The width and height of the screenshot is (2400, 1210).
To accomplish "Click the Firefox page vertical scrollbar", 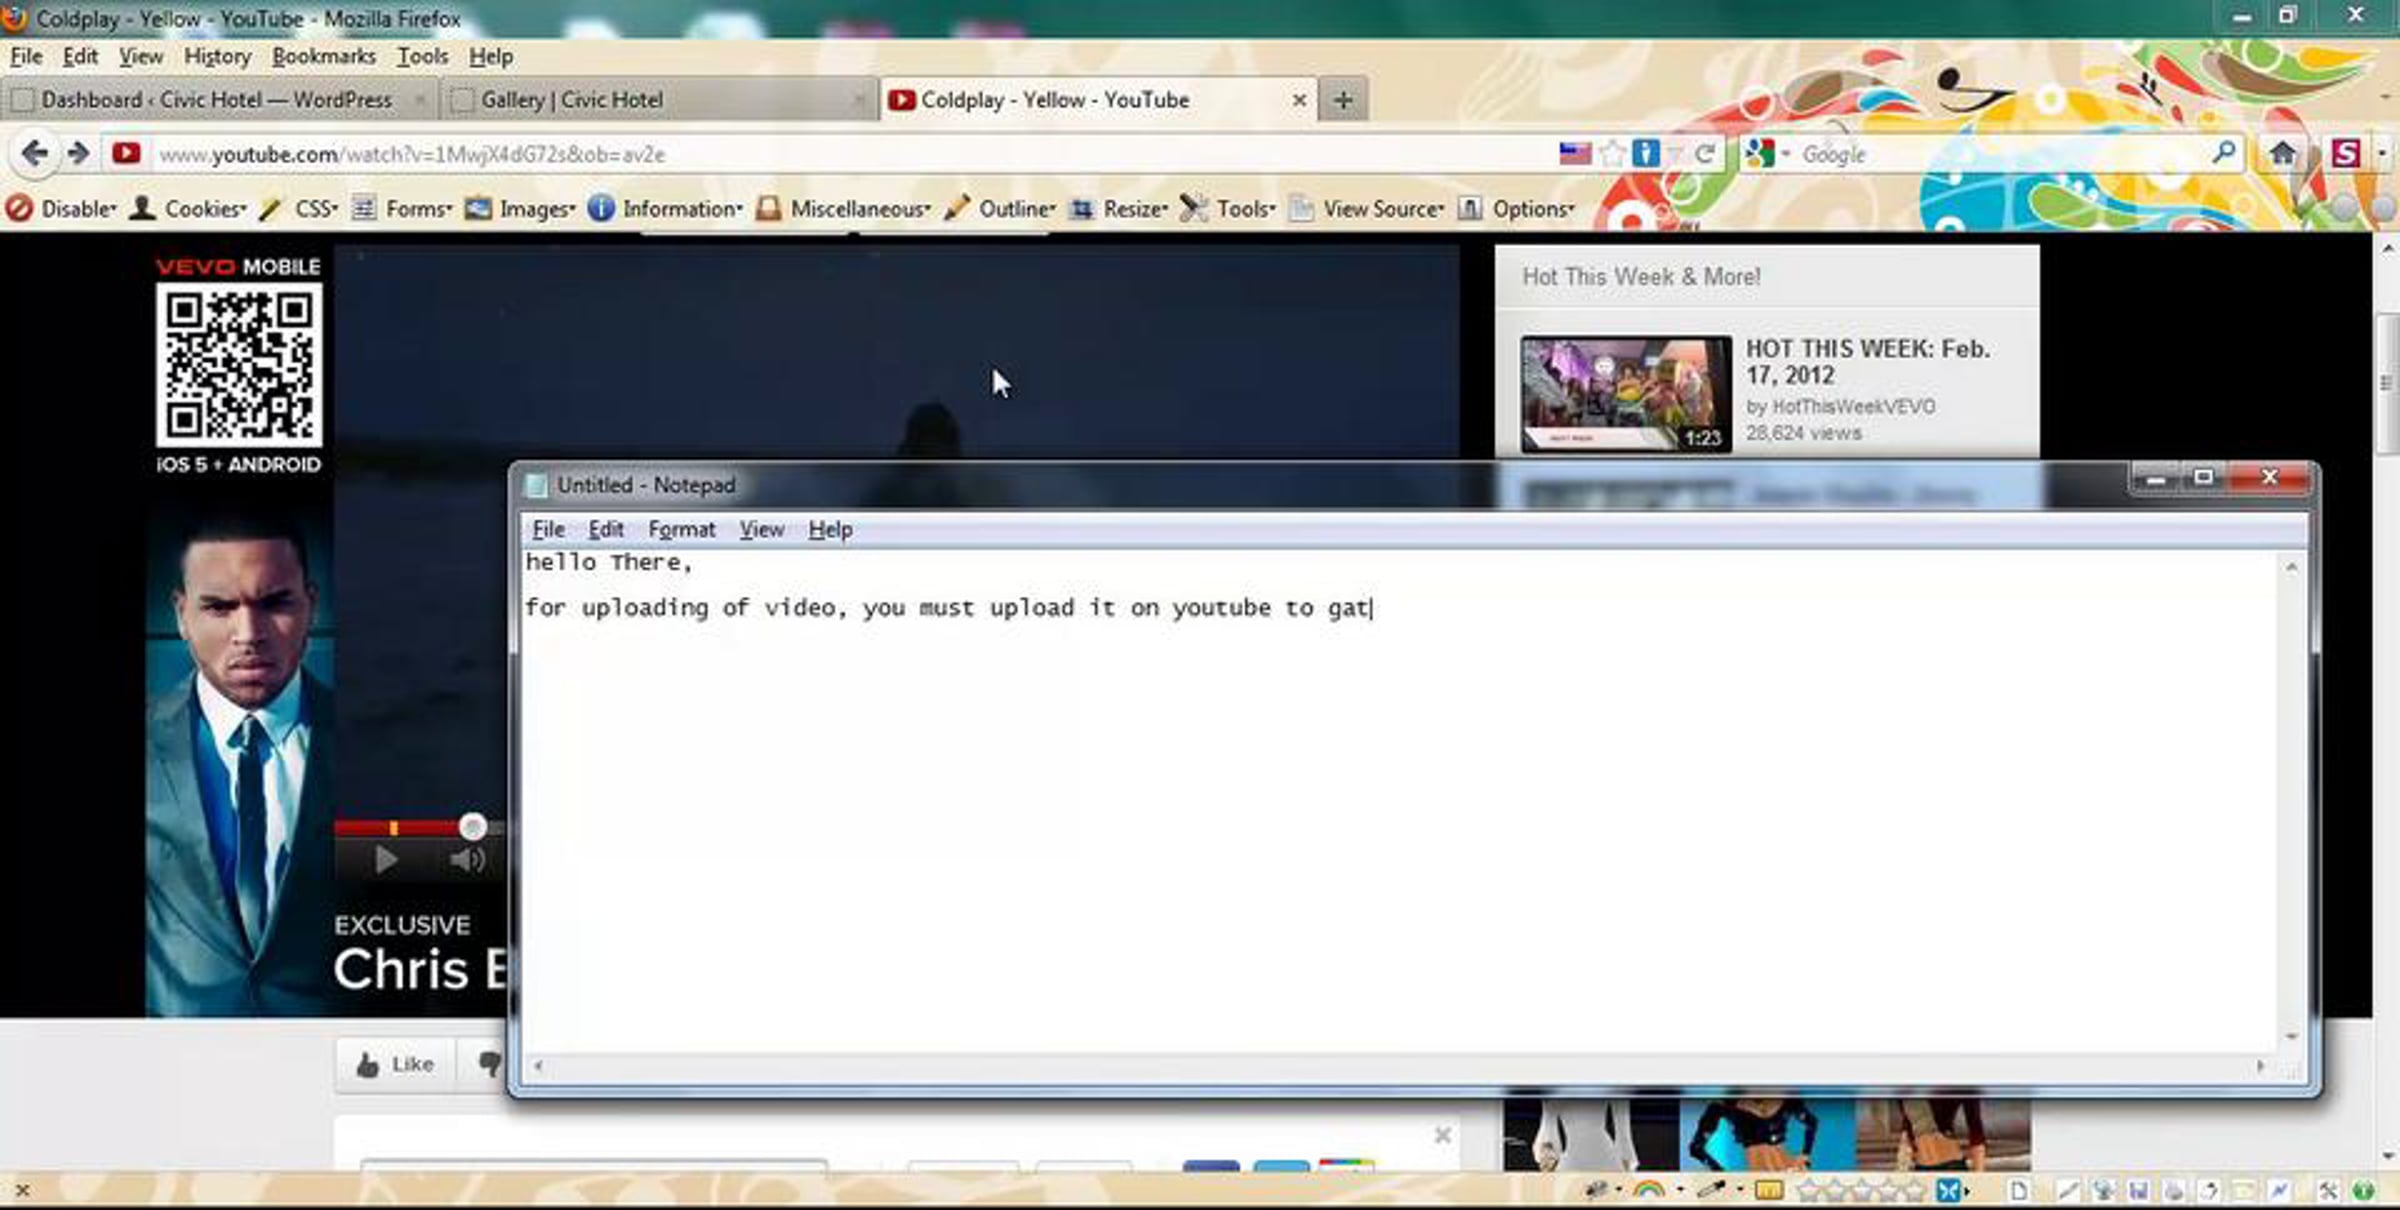I will (x=2387, y=384).
